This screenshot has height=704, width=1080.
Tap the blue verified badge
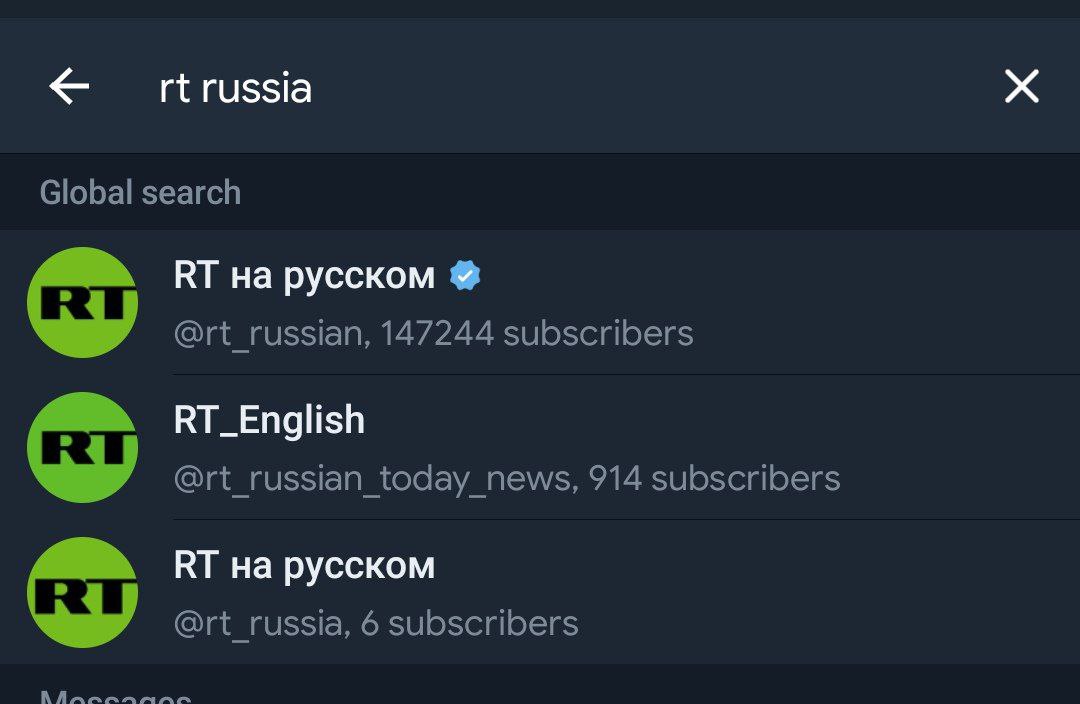point(465,275)
